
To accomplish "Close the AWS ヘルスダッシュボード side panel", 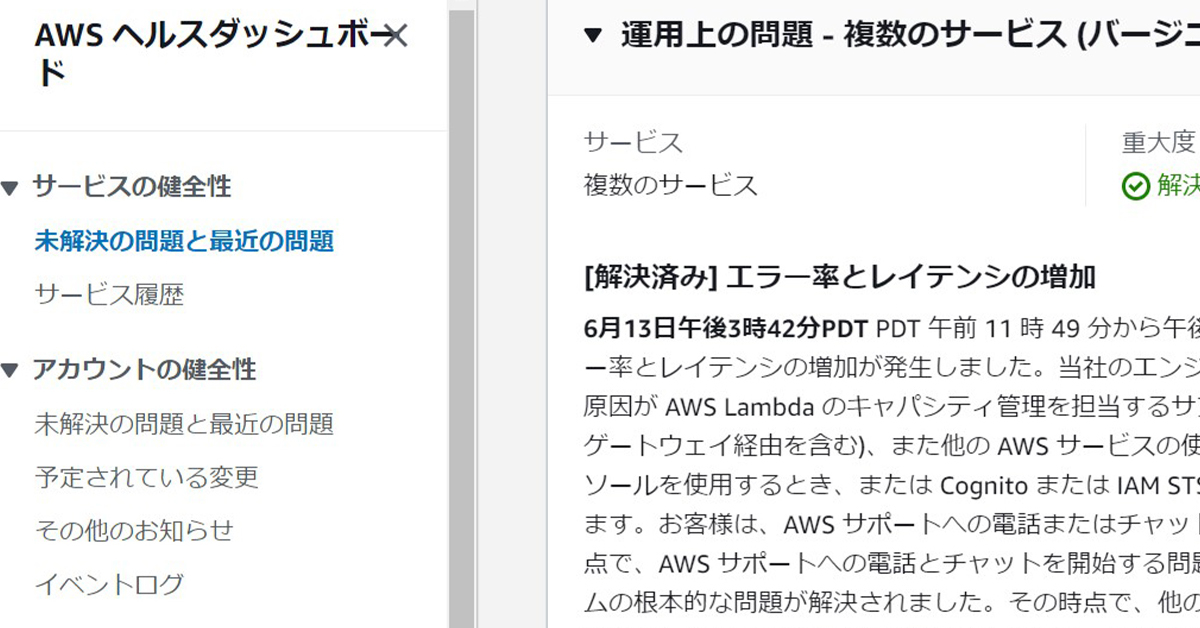I will click(396, 36).
